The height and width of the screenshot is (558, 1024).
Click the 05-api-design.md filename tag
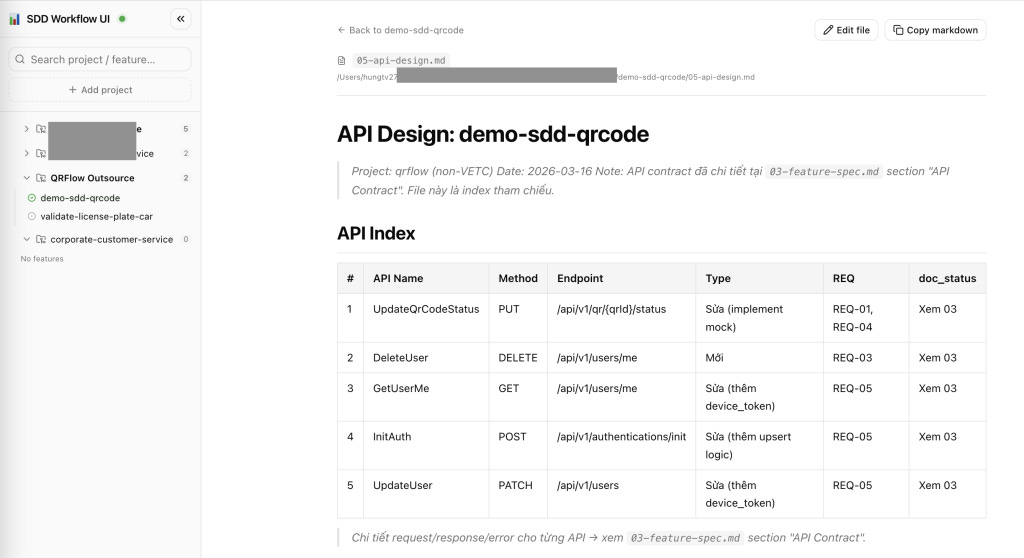coord(401,60)
